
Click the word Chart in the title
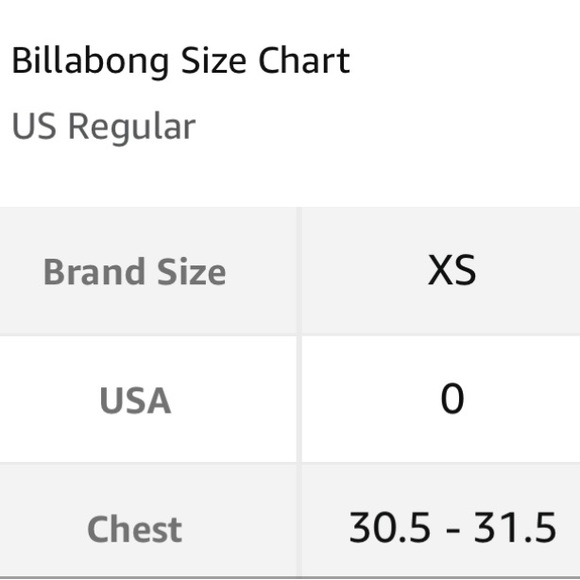coord(304,61)
